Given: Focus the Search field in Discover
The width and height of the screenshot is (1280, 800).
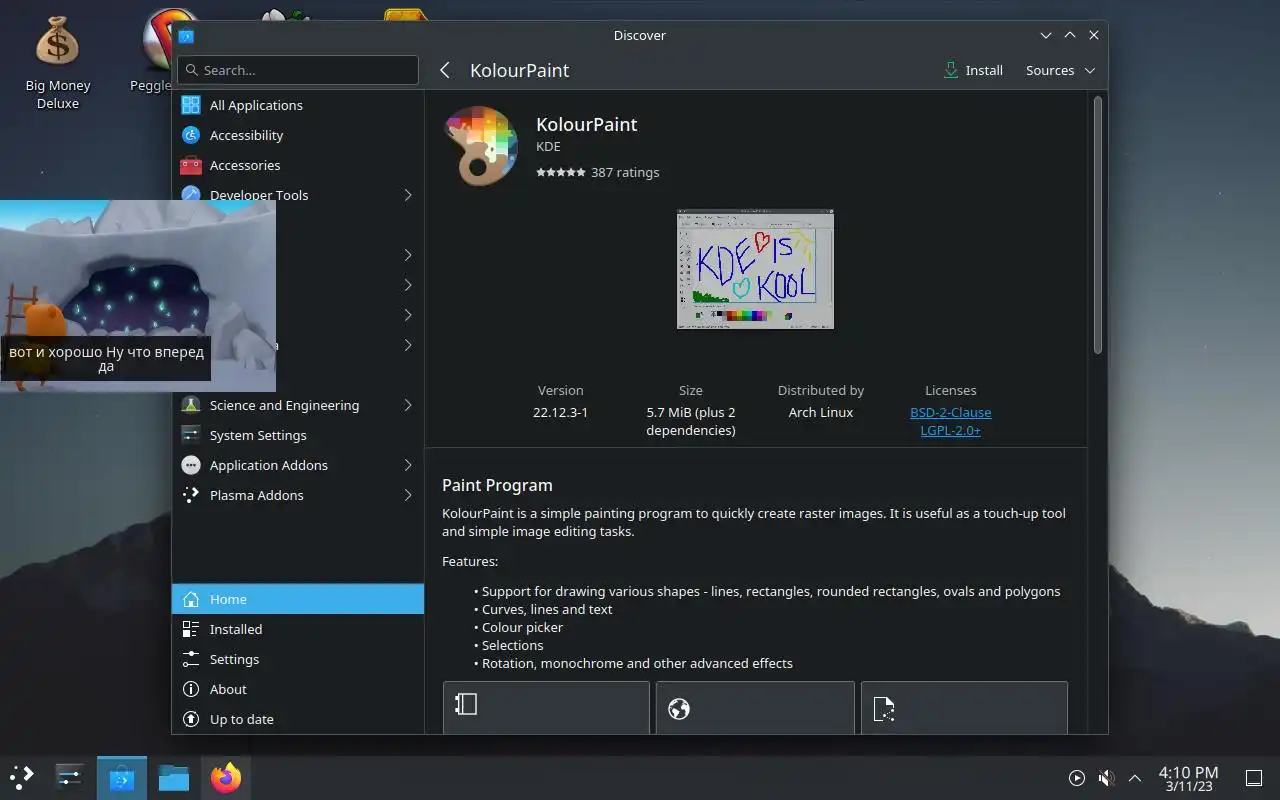Looking at the screenshot, I should 298,70.
